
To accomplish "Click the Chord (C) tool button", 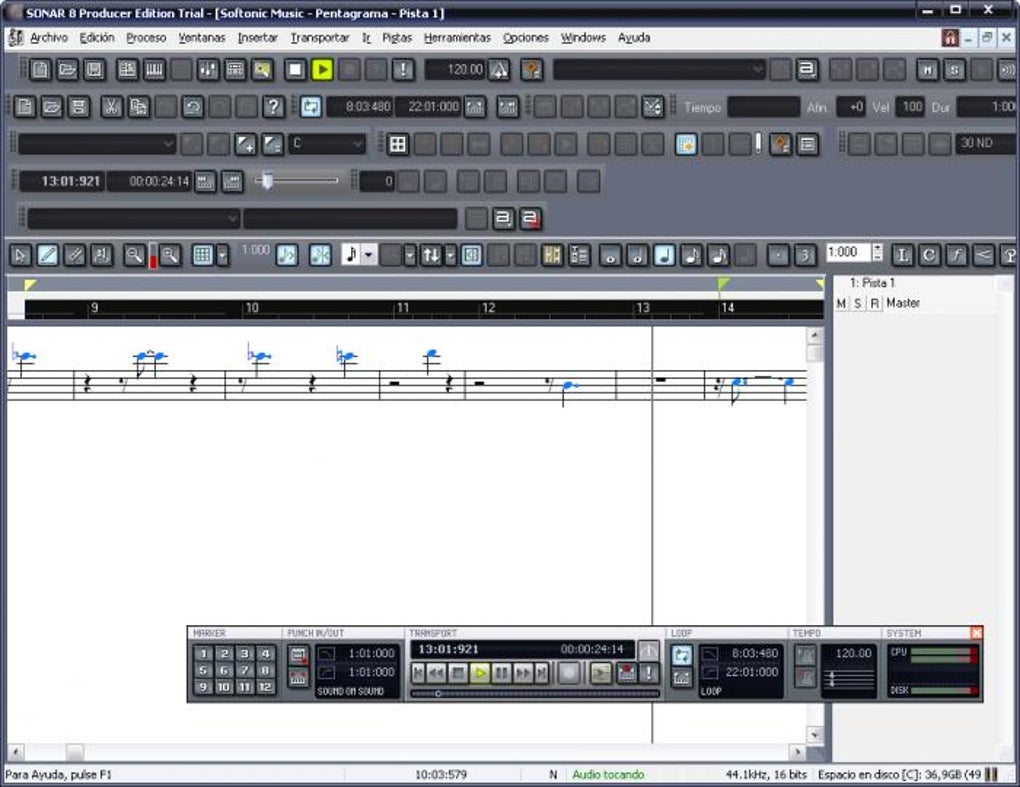I will 929,255.
